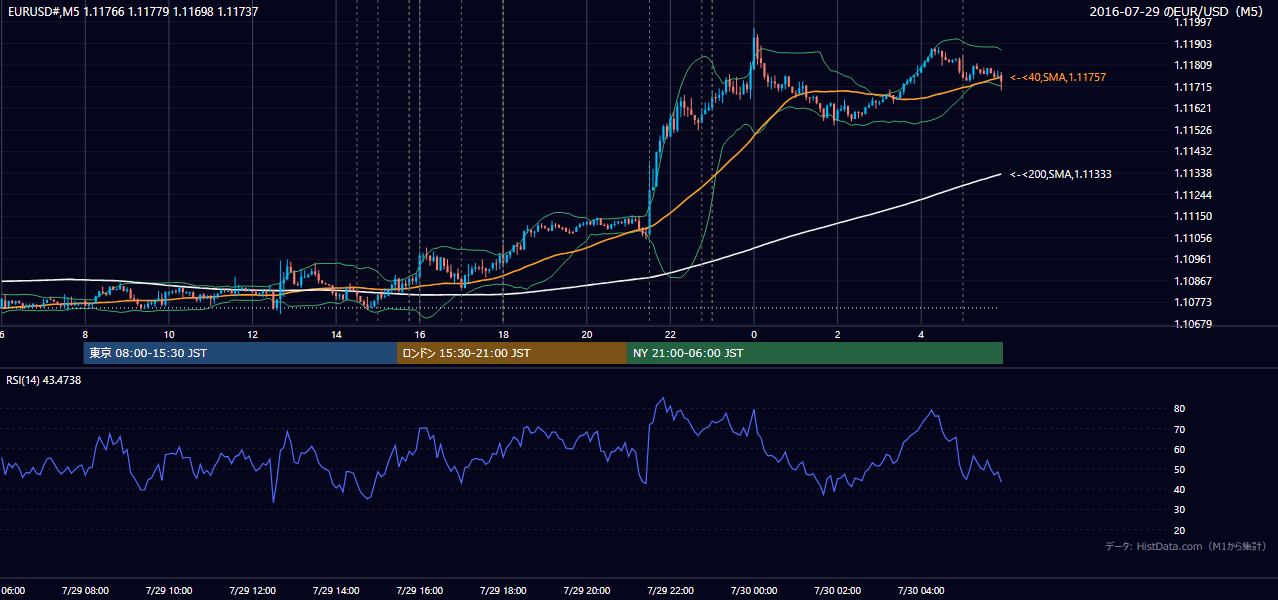Screen dimensions: 1278x600
Task: Click RSI scale level 20
Action: (x=1179, y=530)
